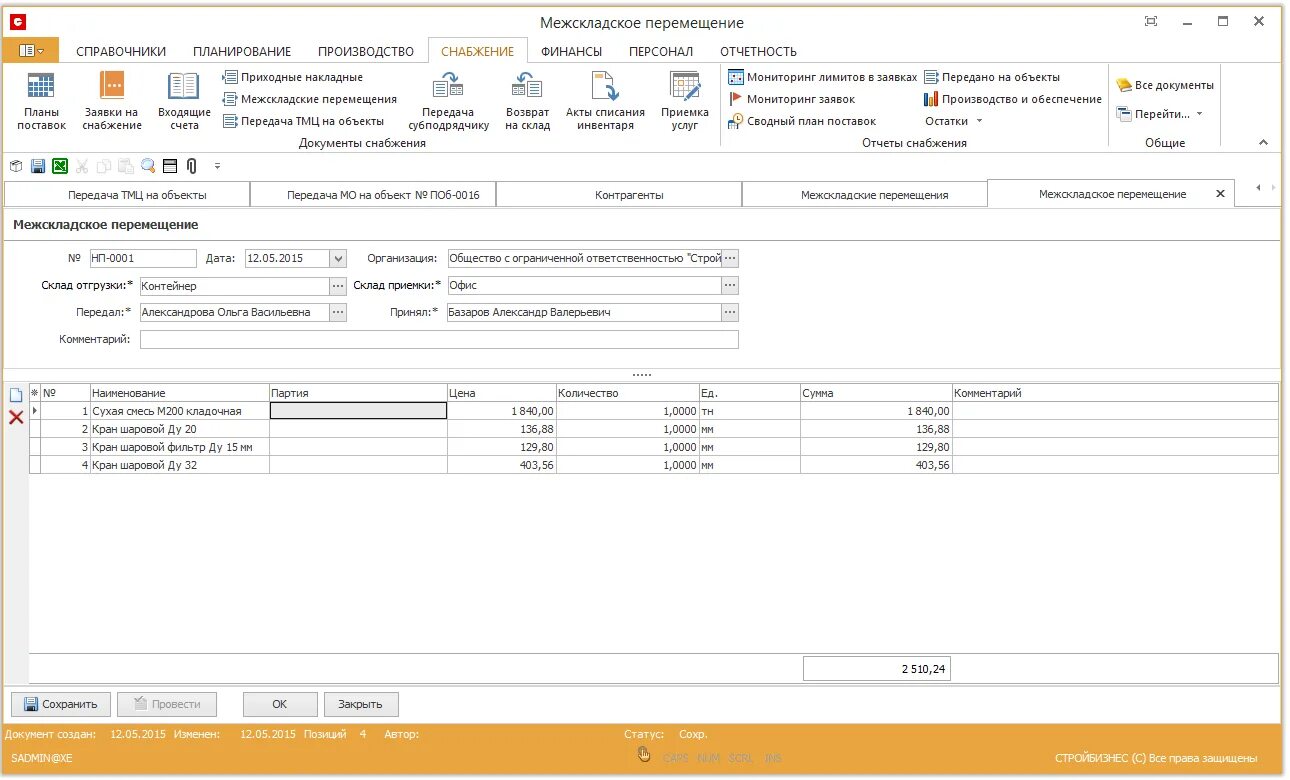This screenshot has height=780, width=1290.
Task: Select row Кран шаровой Ду 20
Action: coord(654,429)
